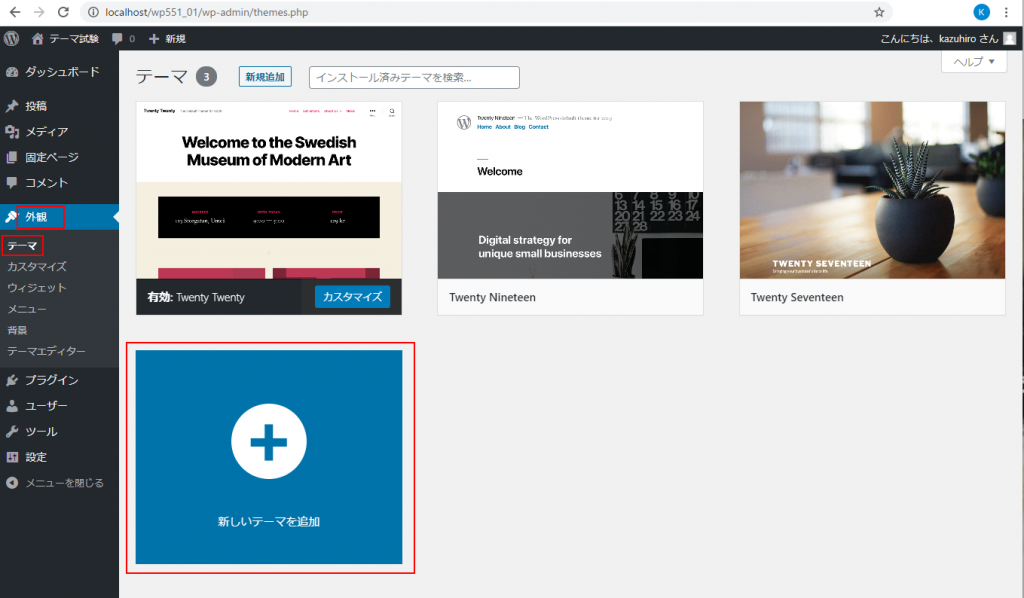Click the user avatar next to kazuhiro
The height and width of the screenshot is (598, 1024).
click(1009, 38)
